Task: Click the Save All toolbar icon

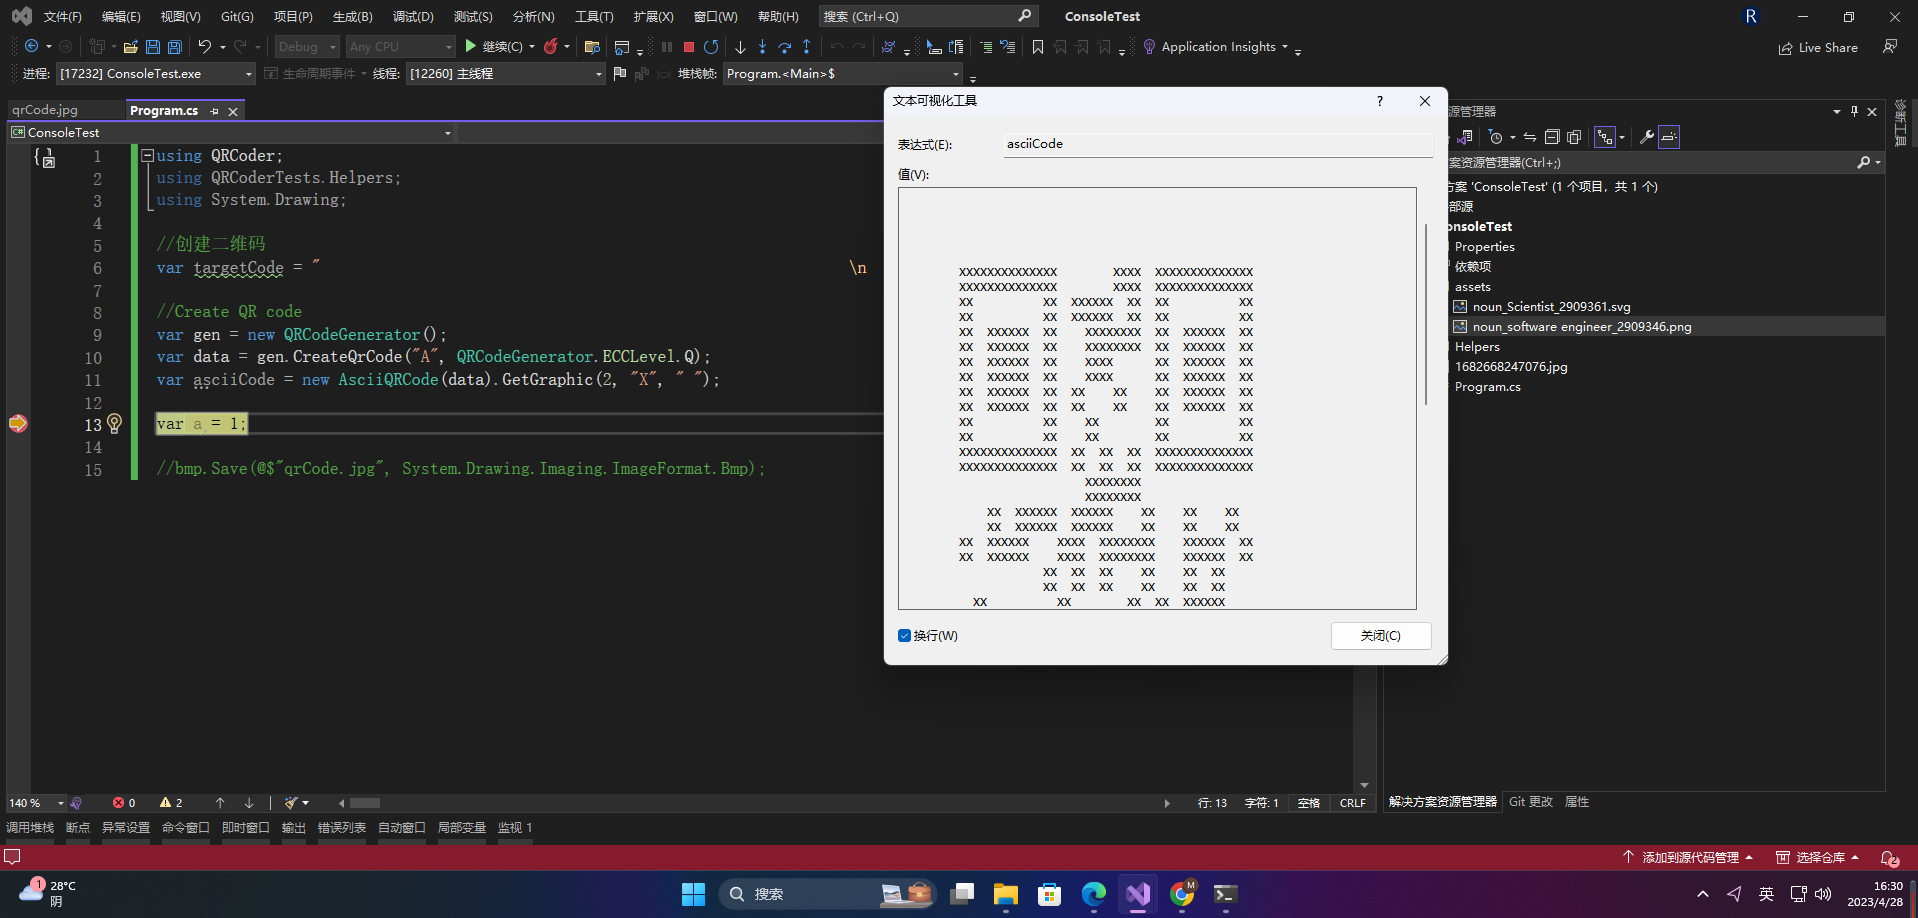Action: point(175,47)
